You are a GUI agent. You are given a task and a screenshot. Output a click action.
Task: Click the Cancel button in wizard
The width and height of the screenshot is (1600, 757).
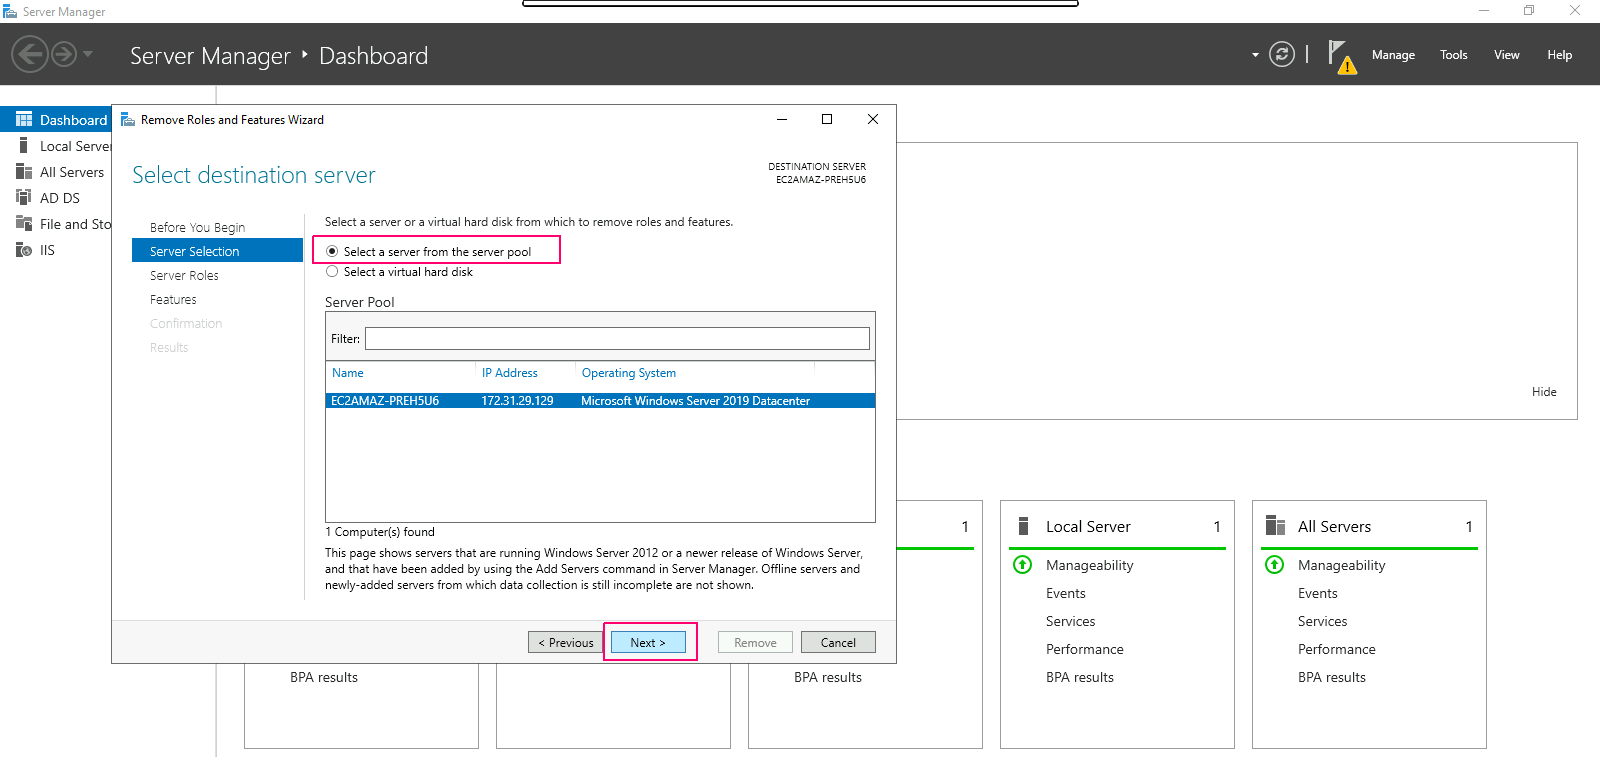coord(838,642)
